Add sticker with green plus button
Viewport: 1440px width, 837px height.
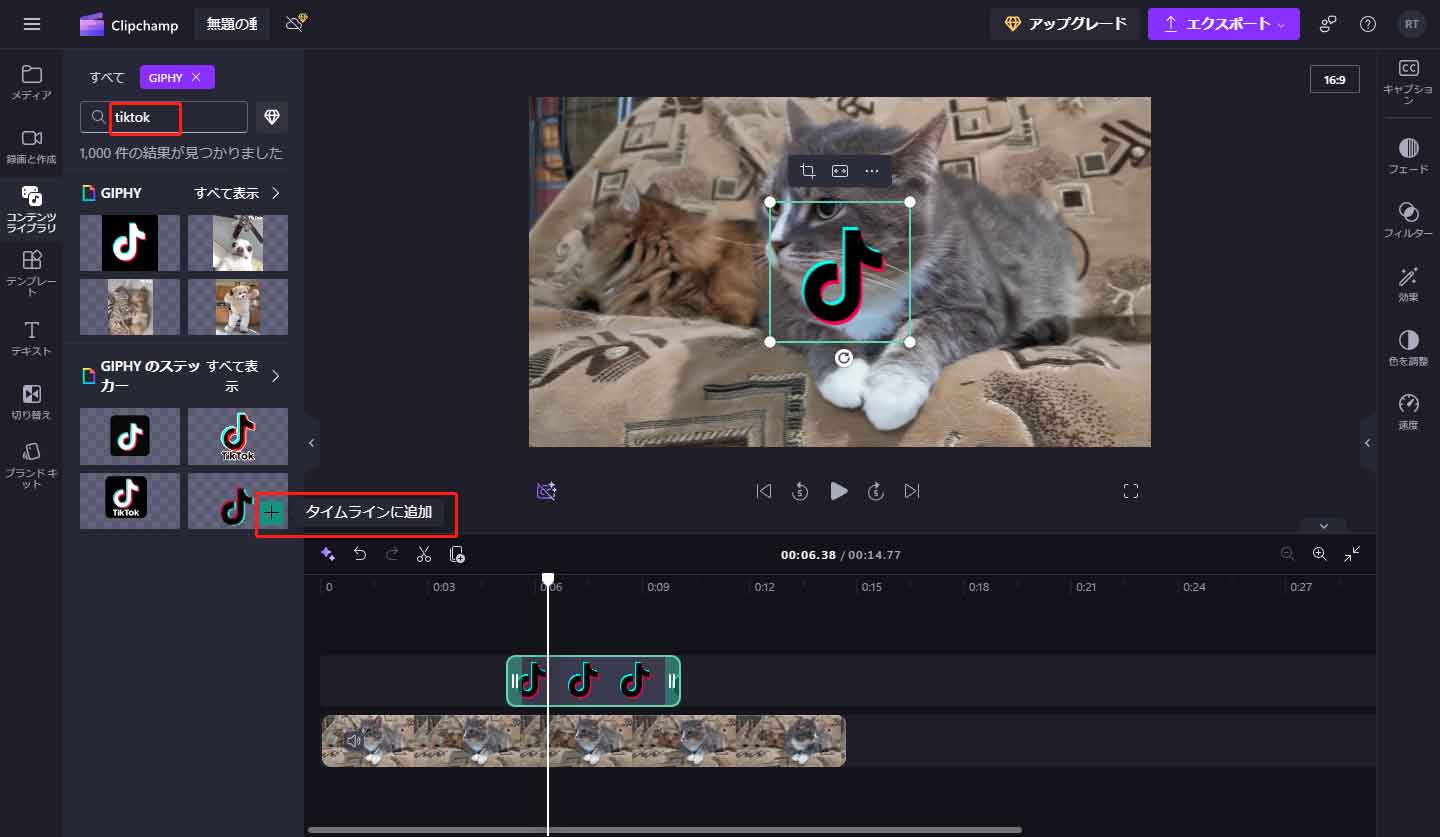click(x=272, y=513)
